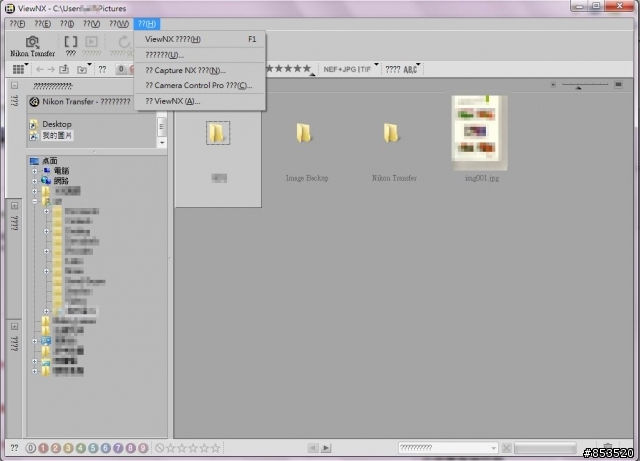This screenshot has width=640, height=461.
Task: Toggle teal label 5 in the bottom bar
Action: [93, 448]
